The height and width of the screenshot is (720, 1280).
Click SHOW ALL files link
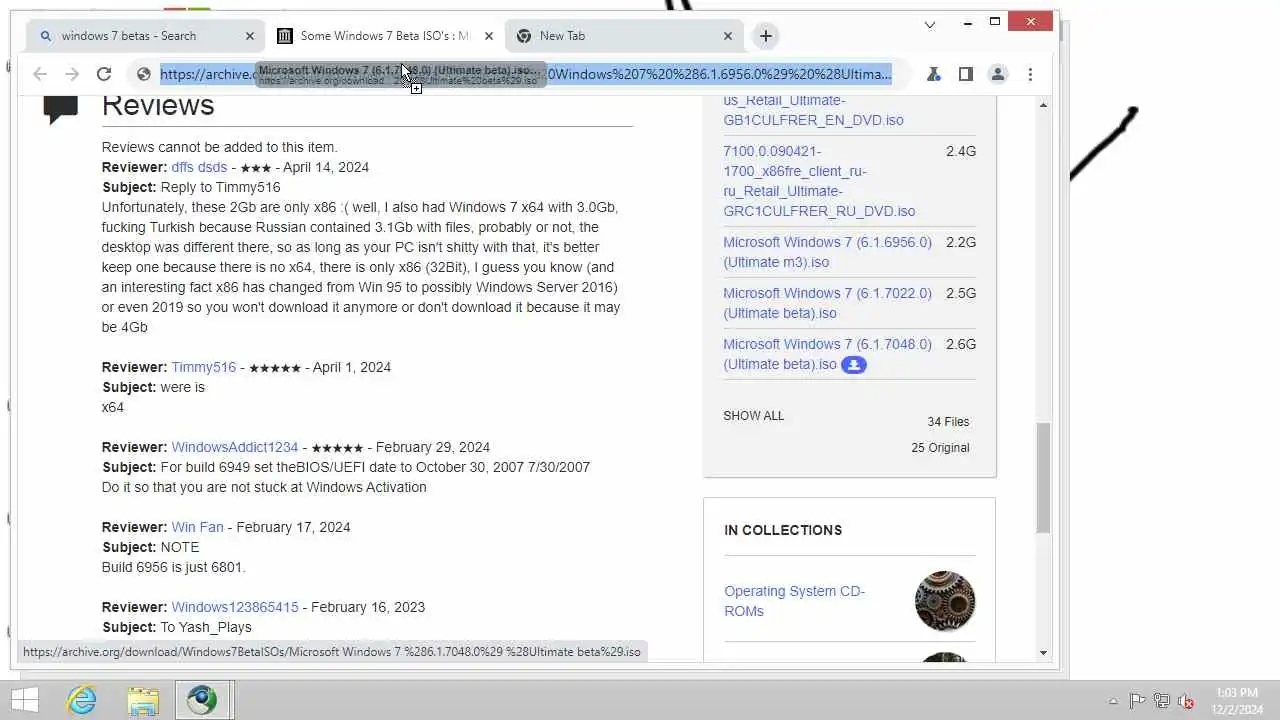coord(753,415)
